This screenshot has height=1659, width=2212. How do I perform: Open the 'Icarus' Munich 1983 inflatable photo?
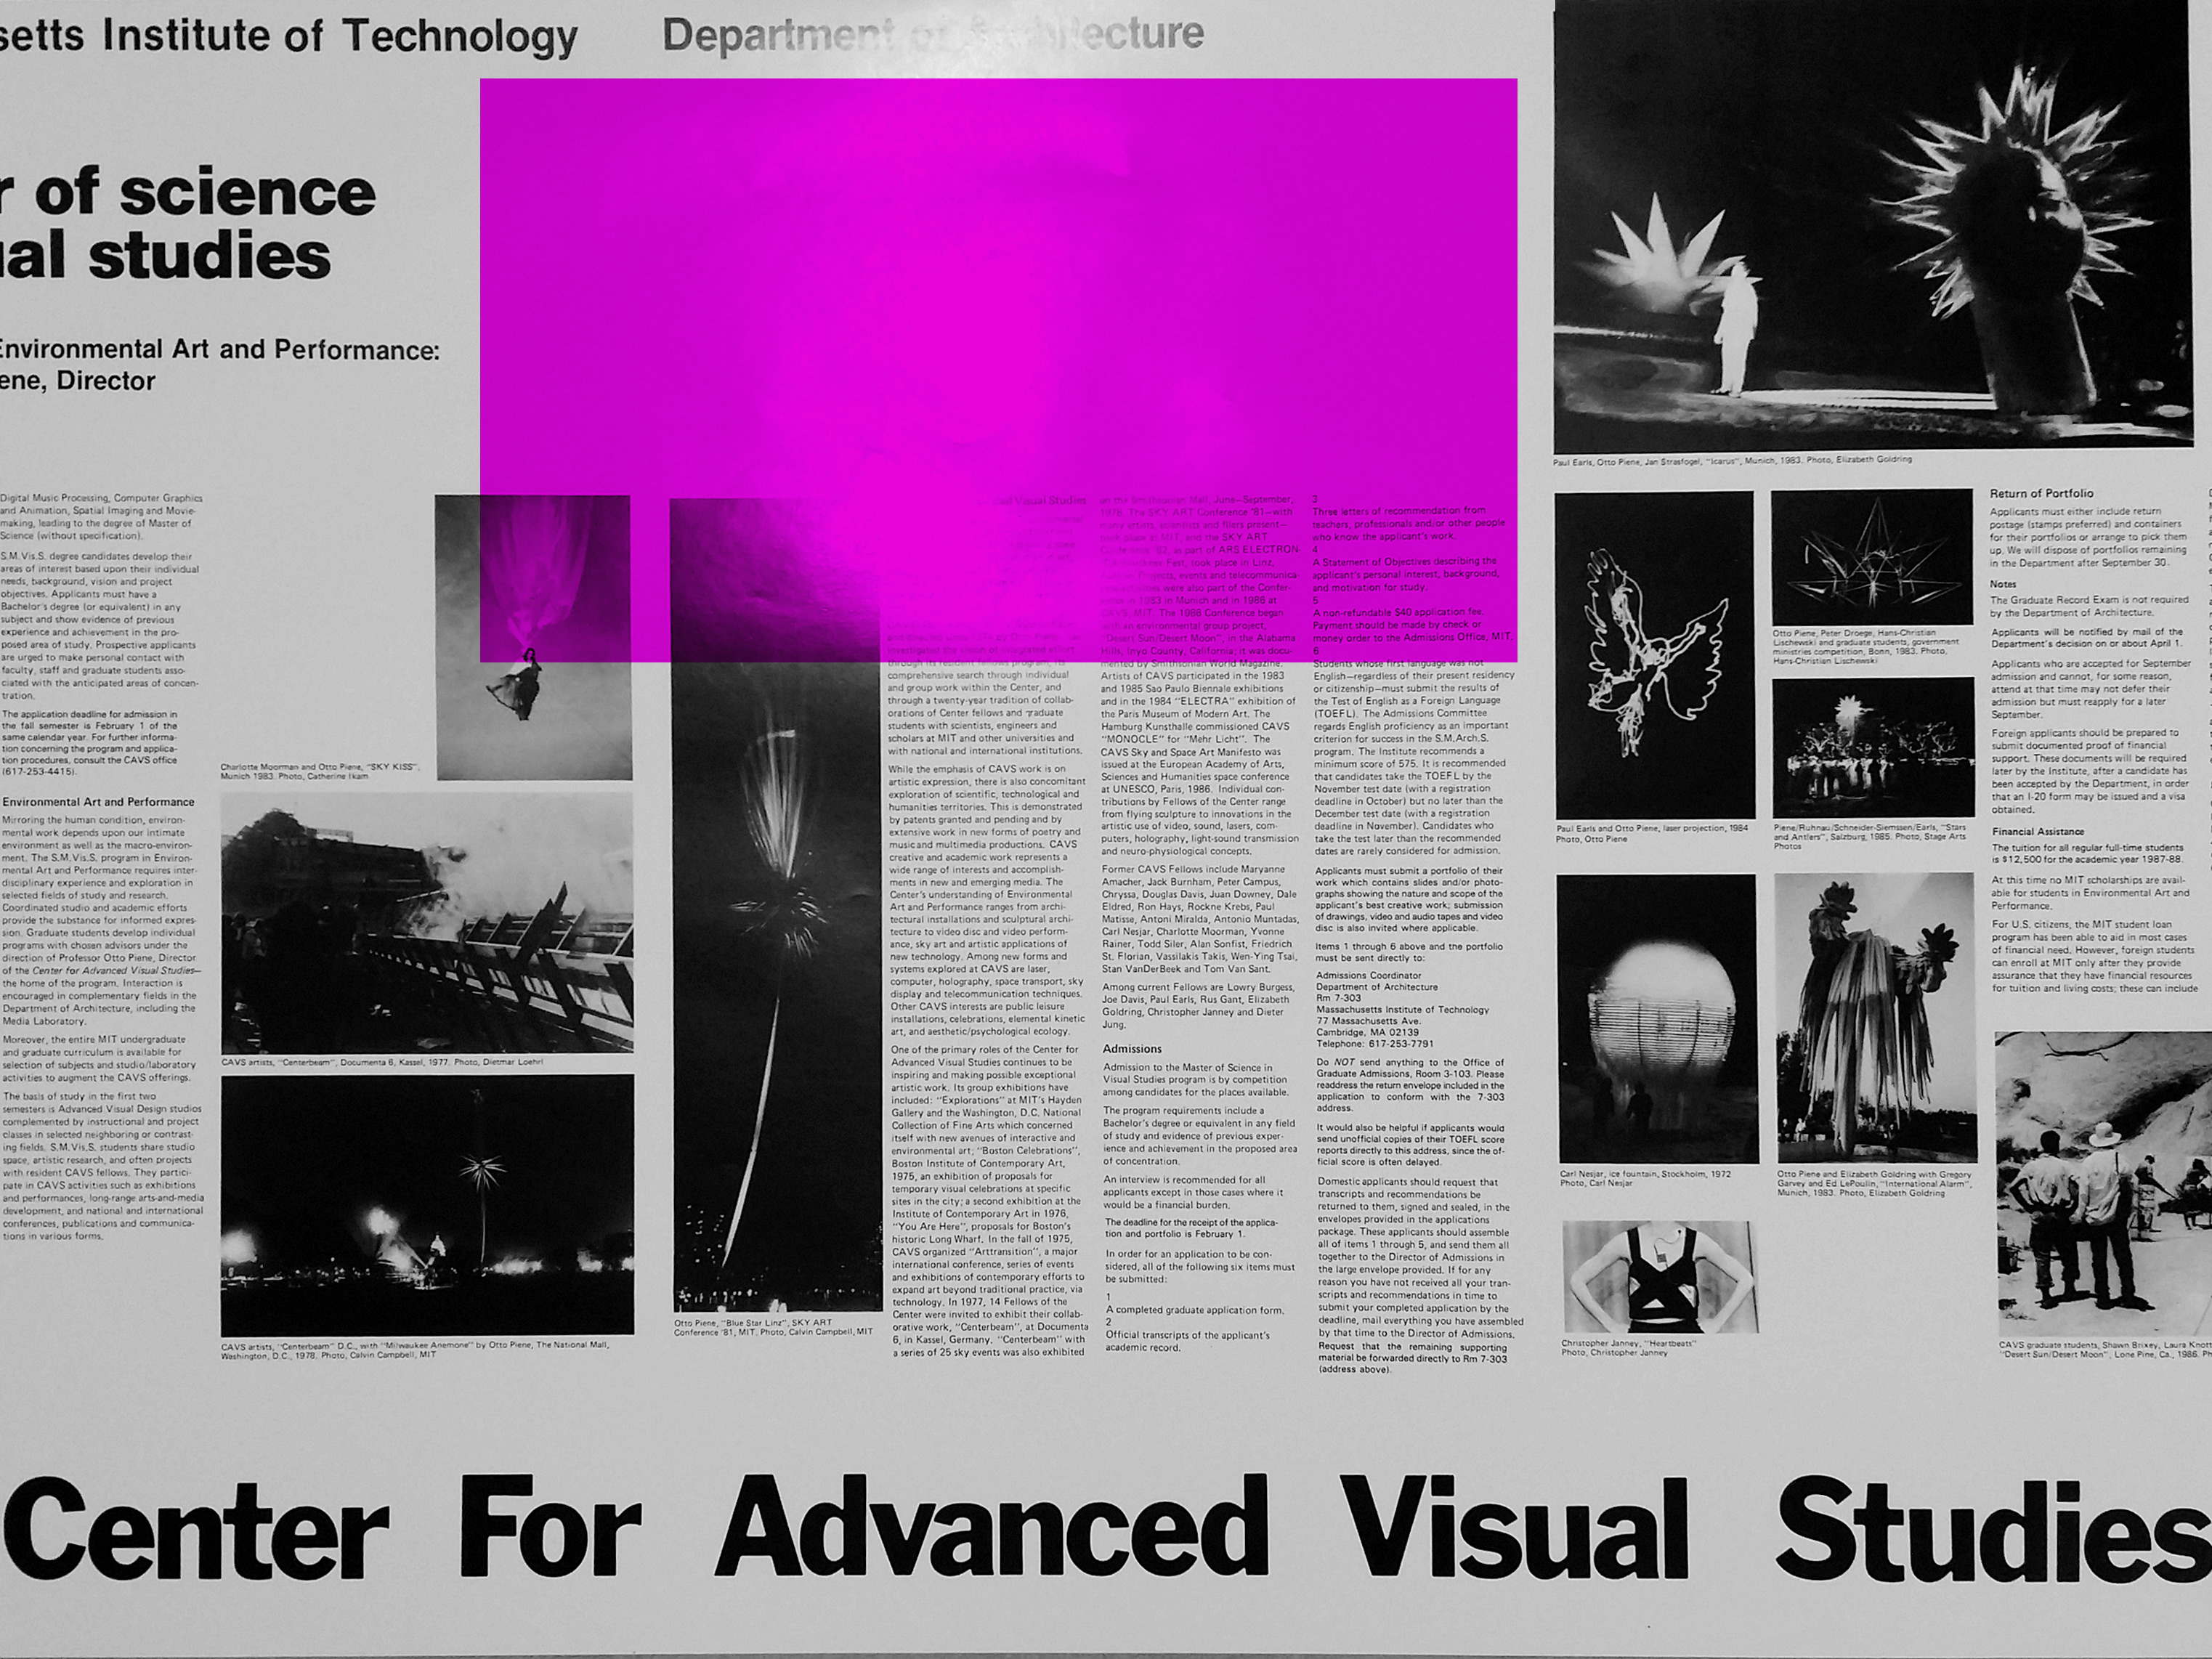point(1873,226)
